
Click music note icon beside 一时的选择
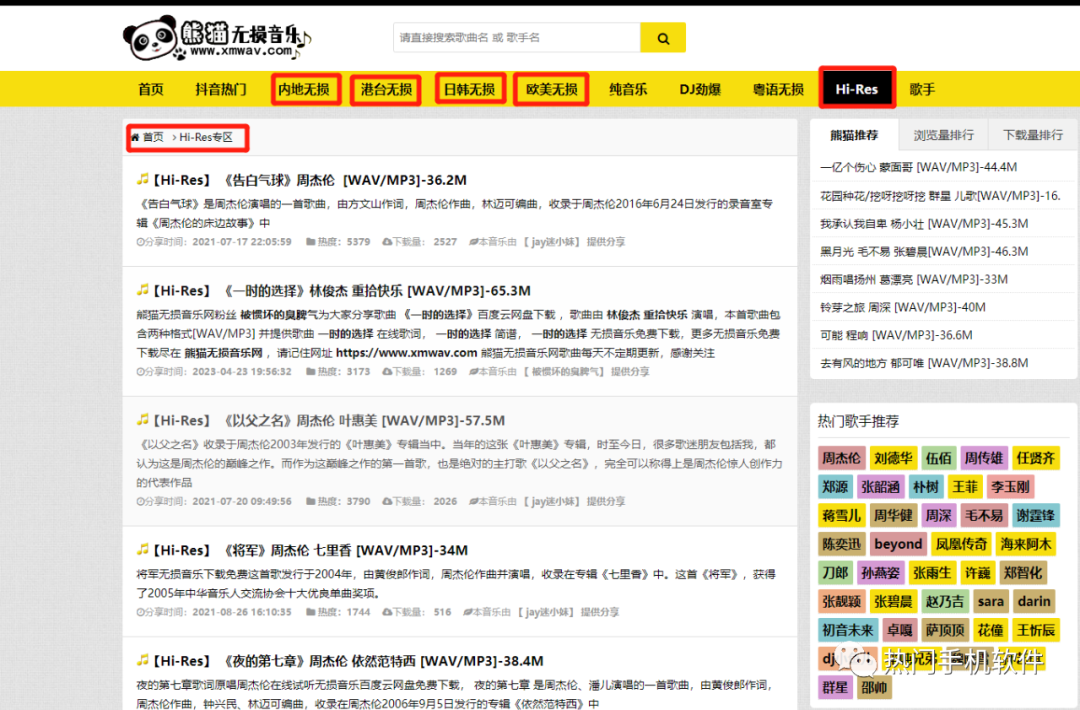click(143, 290)
